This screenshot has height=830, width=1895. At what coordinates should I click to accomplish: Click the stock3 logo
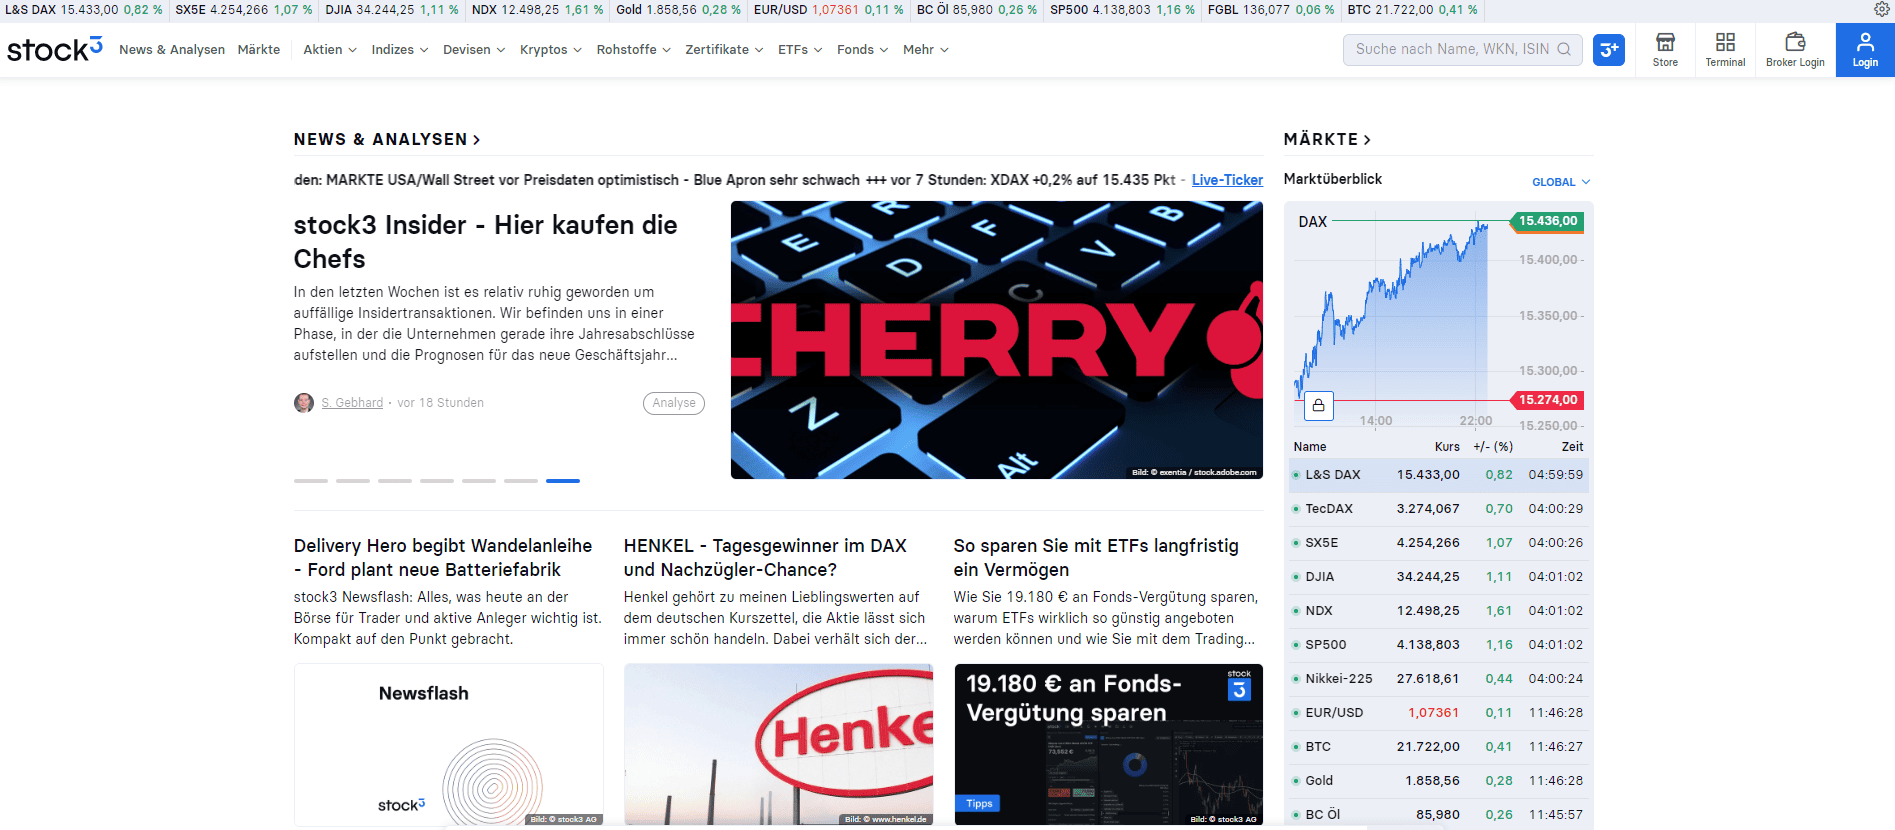point(55,49)
